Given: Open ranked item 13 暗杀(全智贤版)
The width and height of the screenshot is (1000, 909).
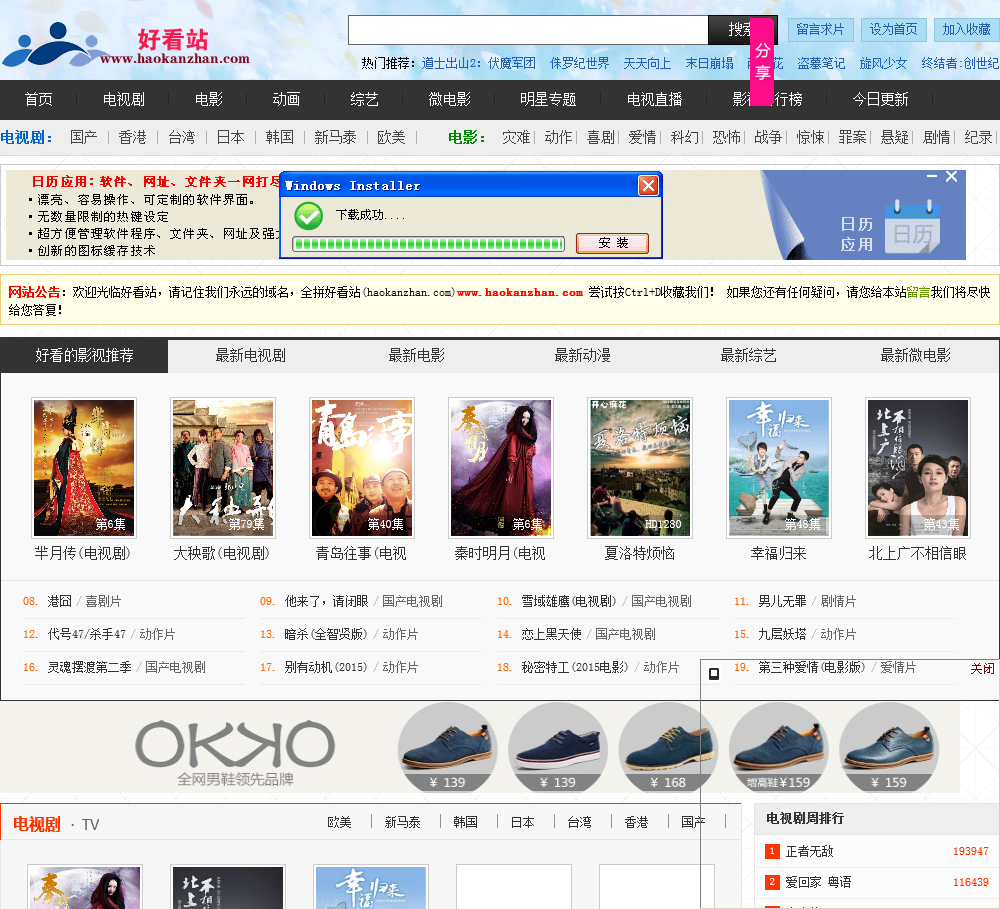Looking at the screenshot, I should pos(326,635).
